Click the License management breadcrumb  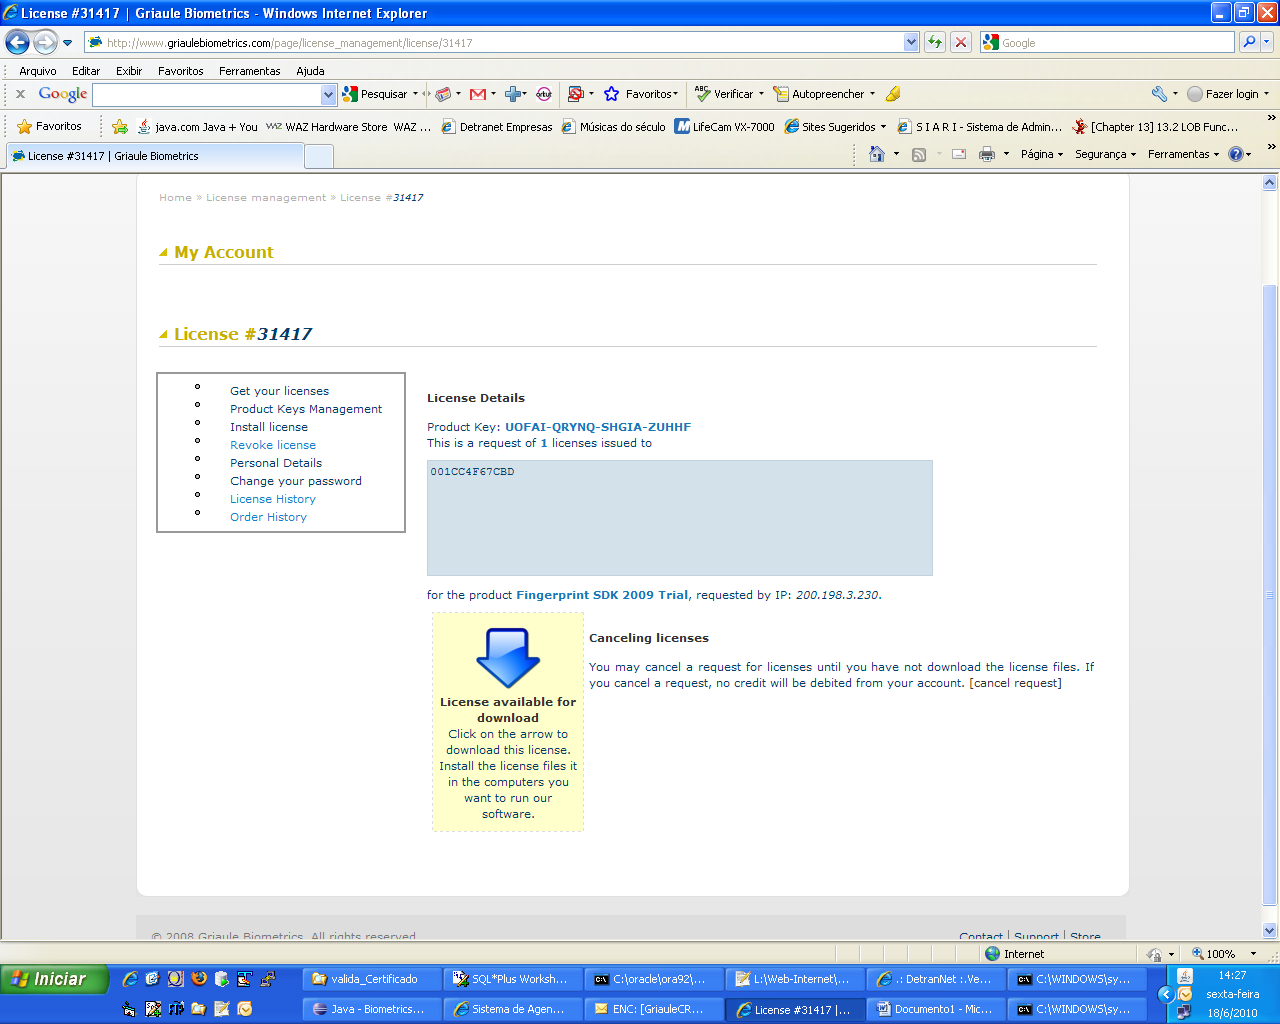[266, 198]
